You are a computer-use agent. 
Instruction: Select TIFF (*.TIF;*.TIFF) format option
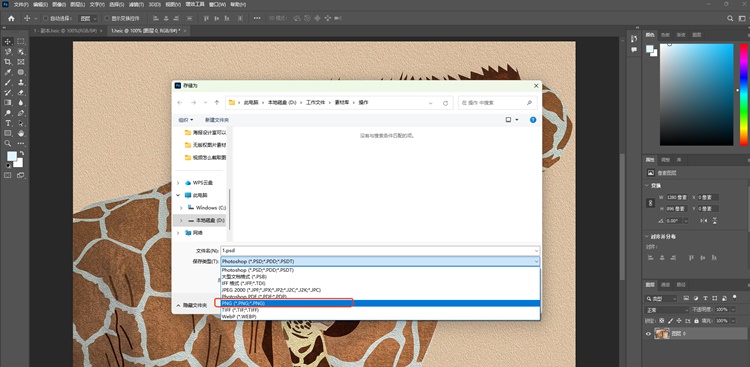point(380,310)
